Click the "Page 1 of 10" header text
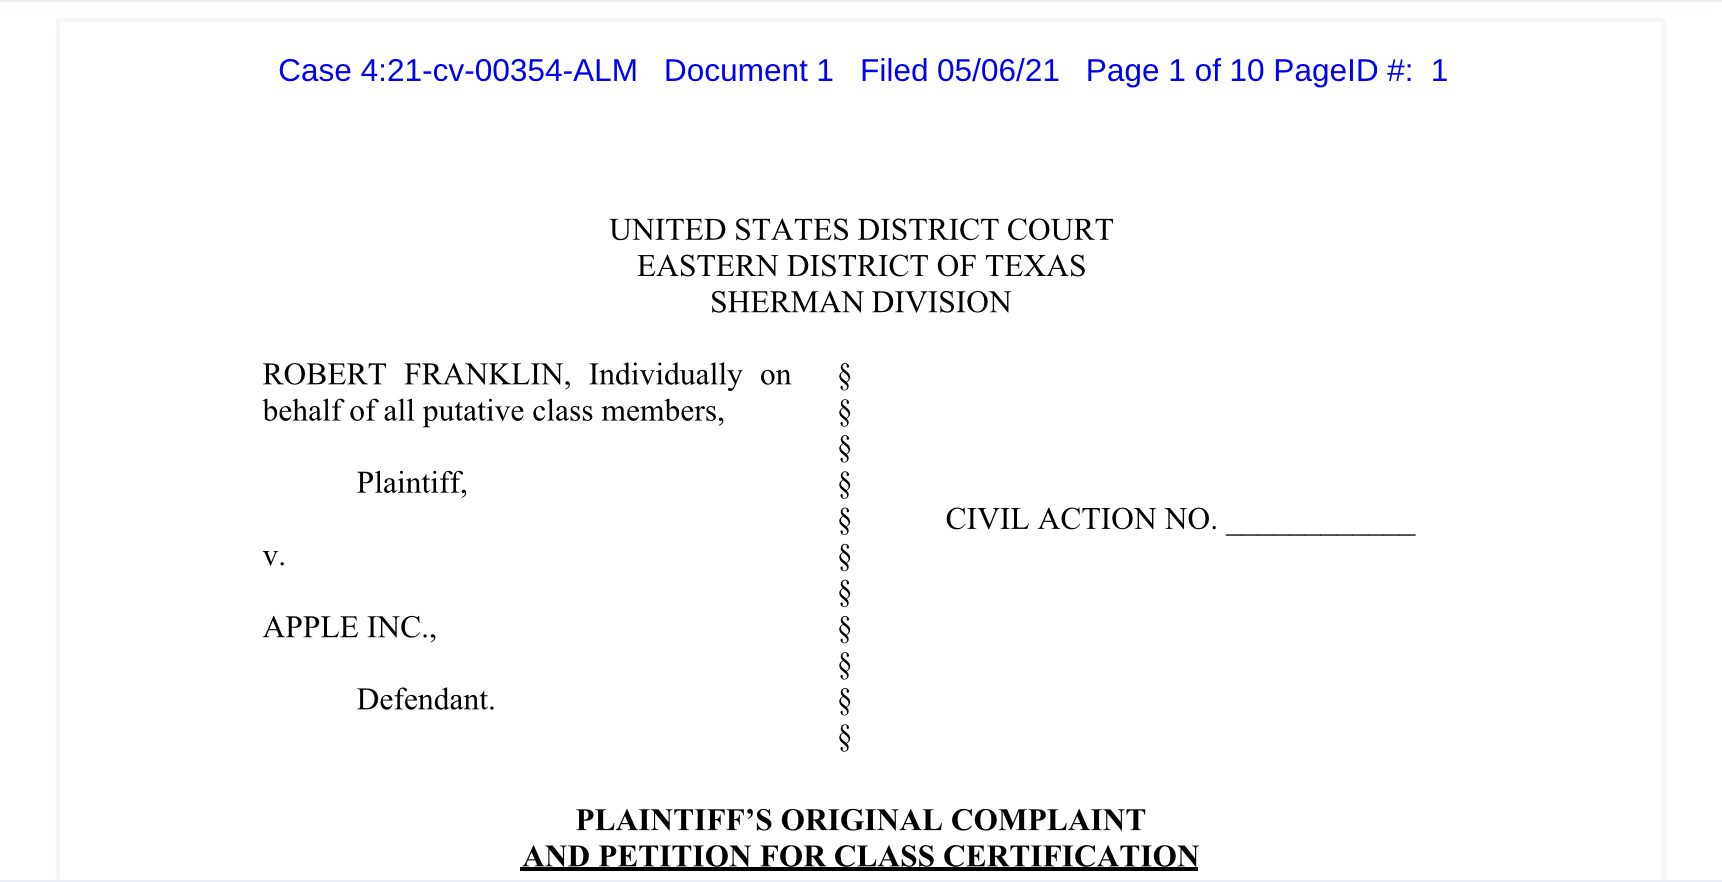The height and width of the screenshot is (882, 1722). point(1175,71)
